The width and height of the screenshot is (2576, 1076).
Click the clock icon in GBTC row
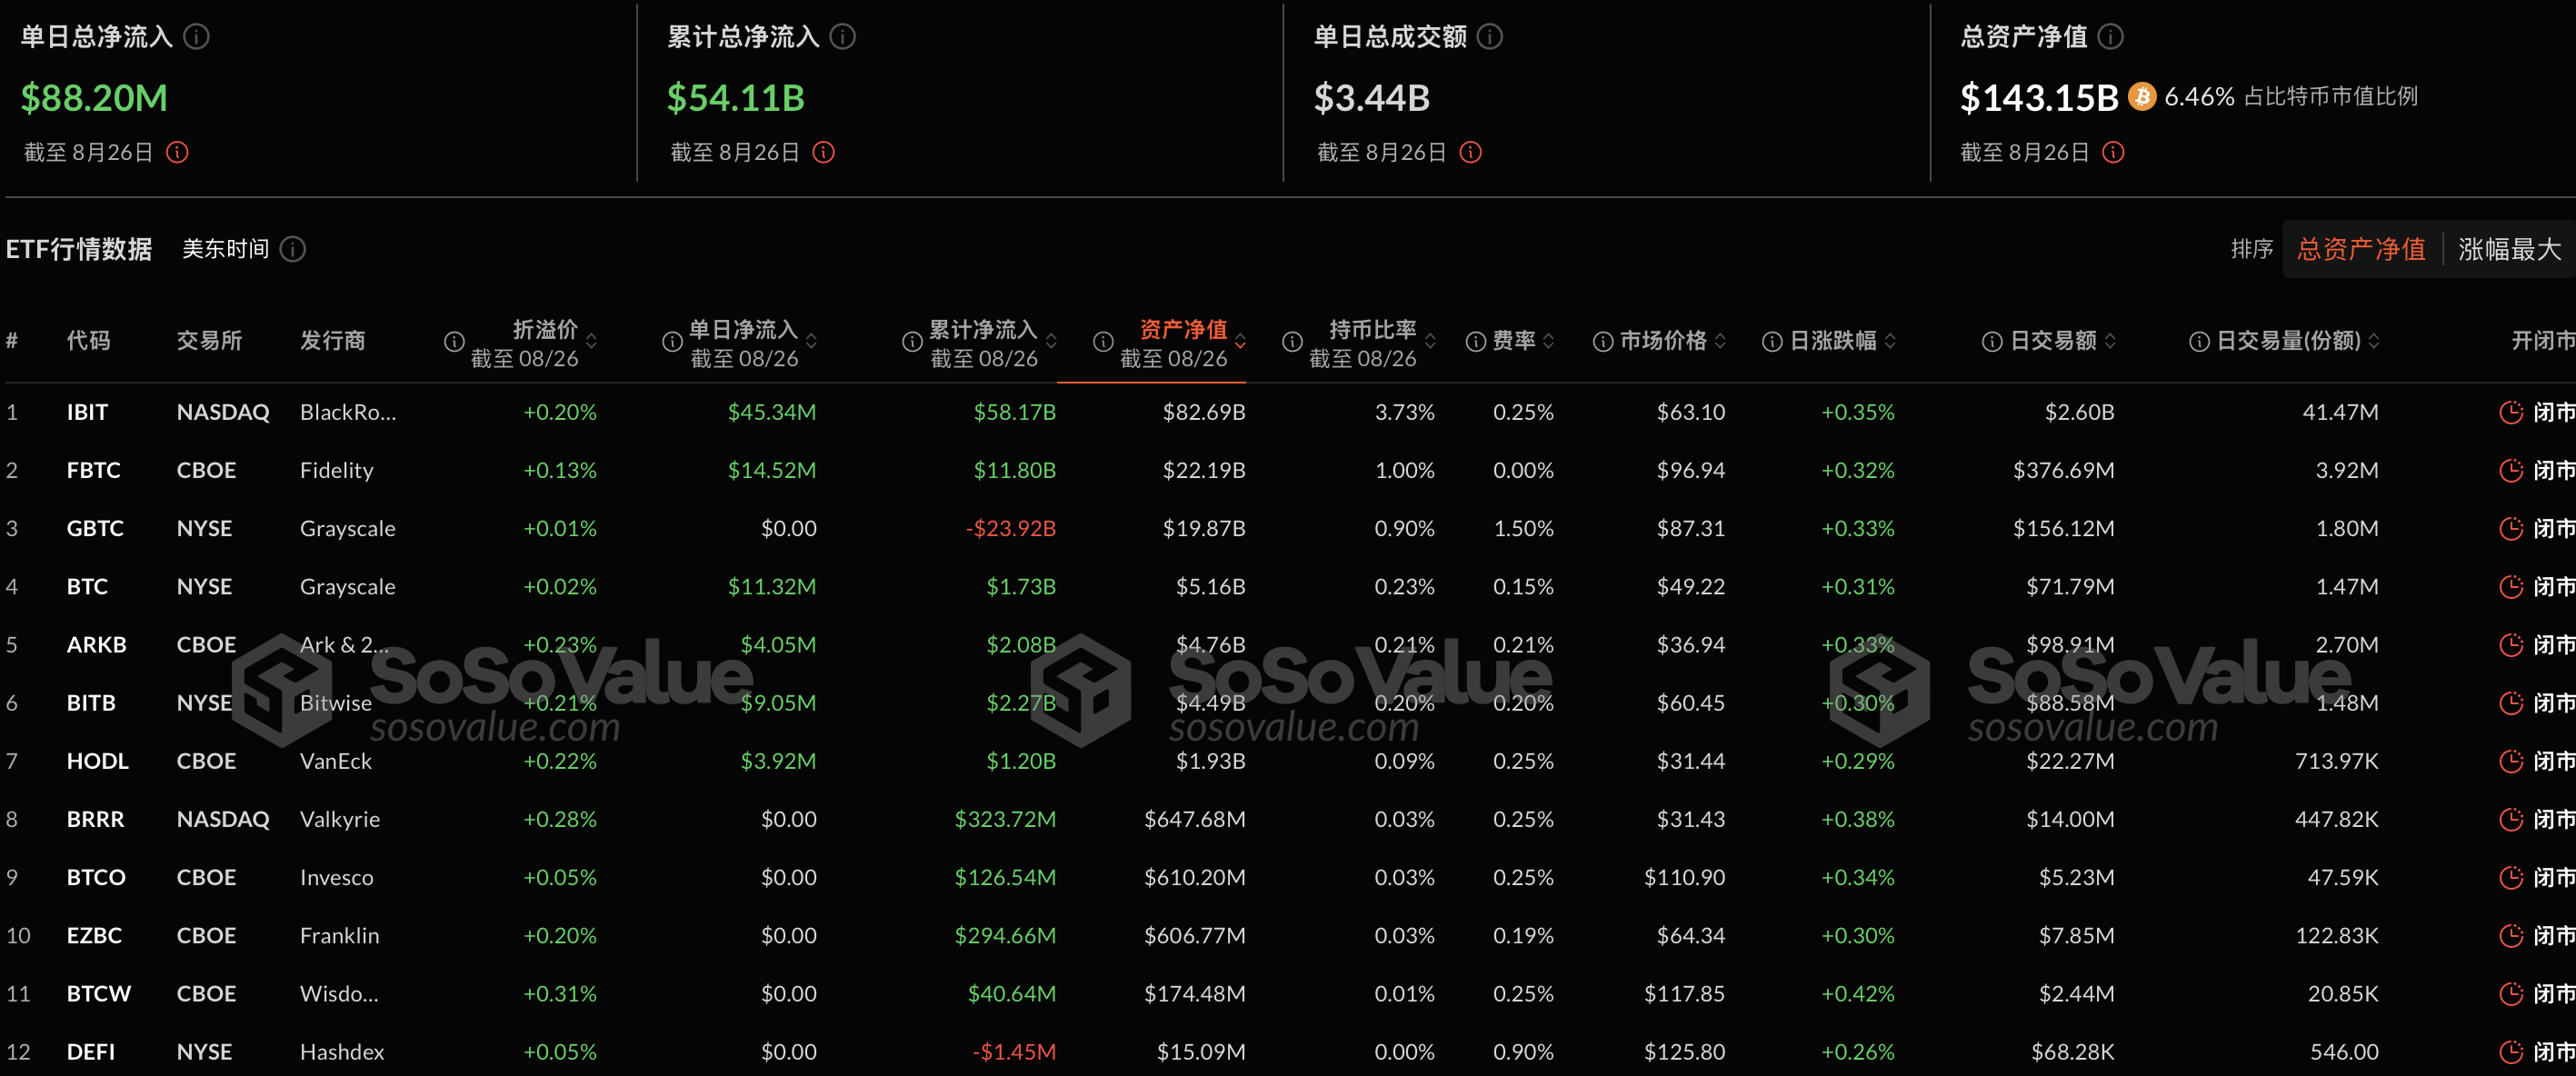[2511, 528]
